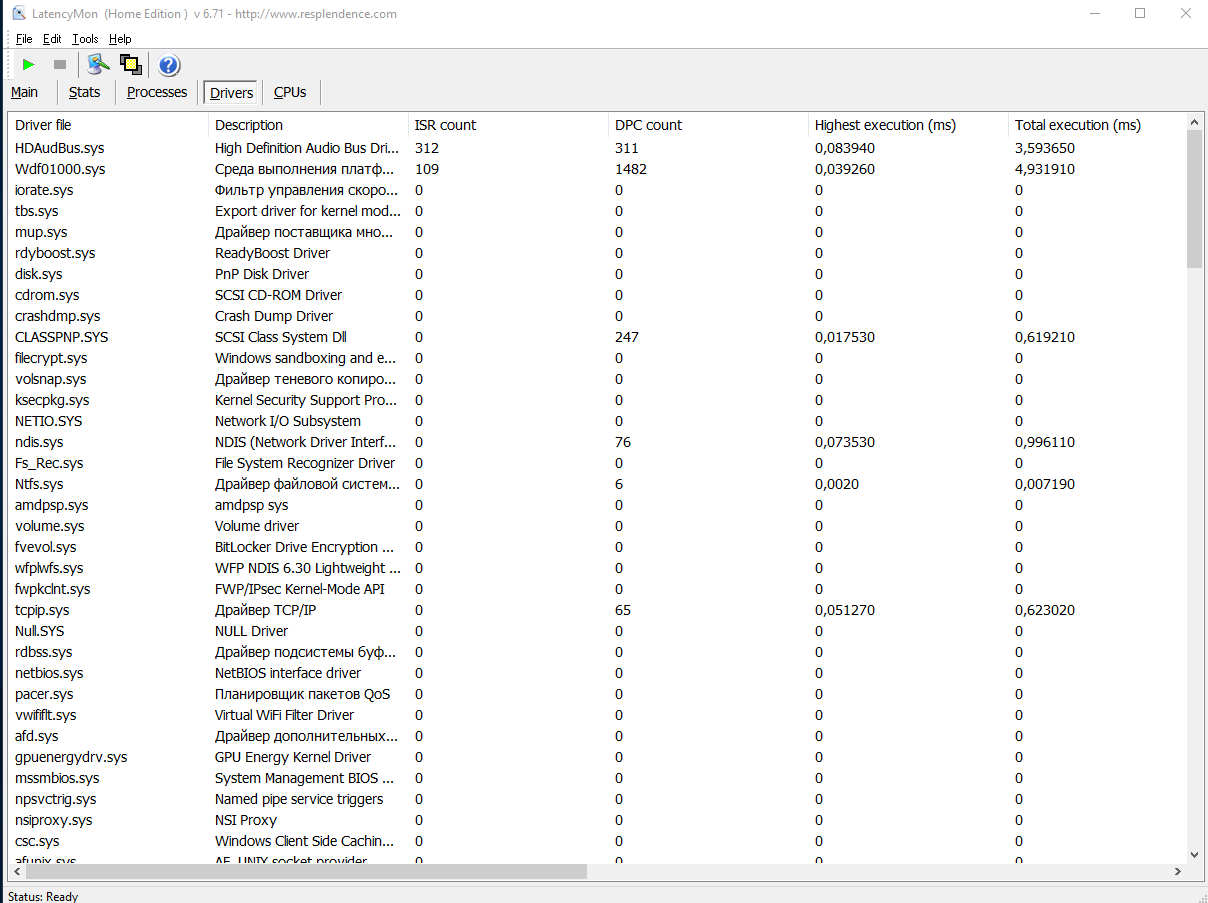Select the gpuenergydrv.sys driver row

[597, 757]
